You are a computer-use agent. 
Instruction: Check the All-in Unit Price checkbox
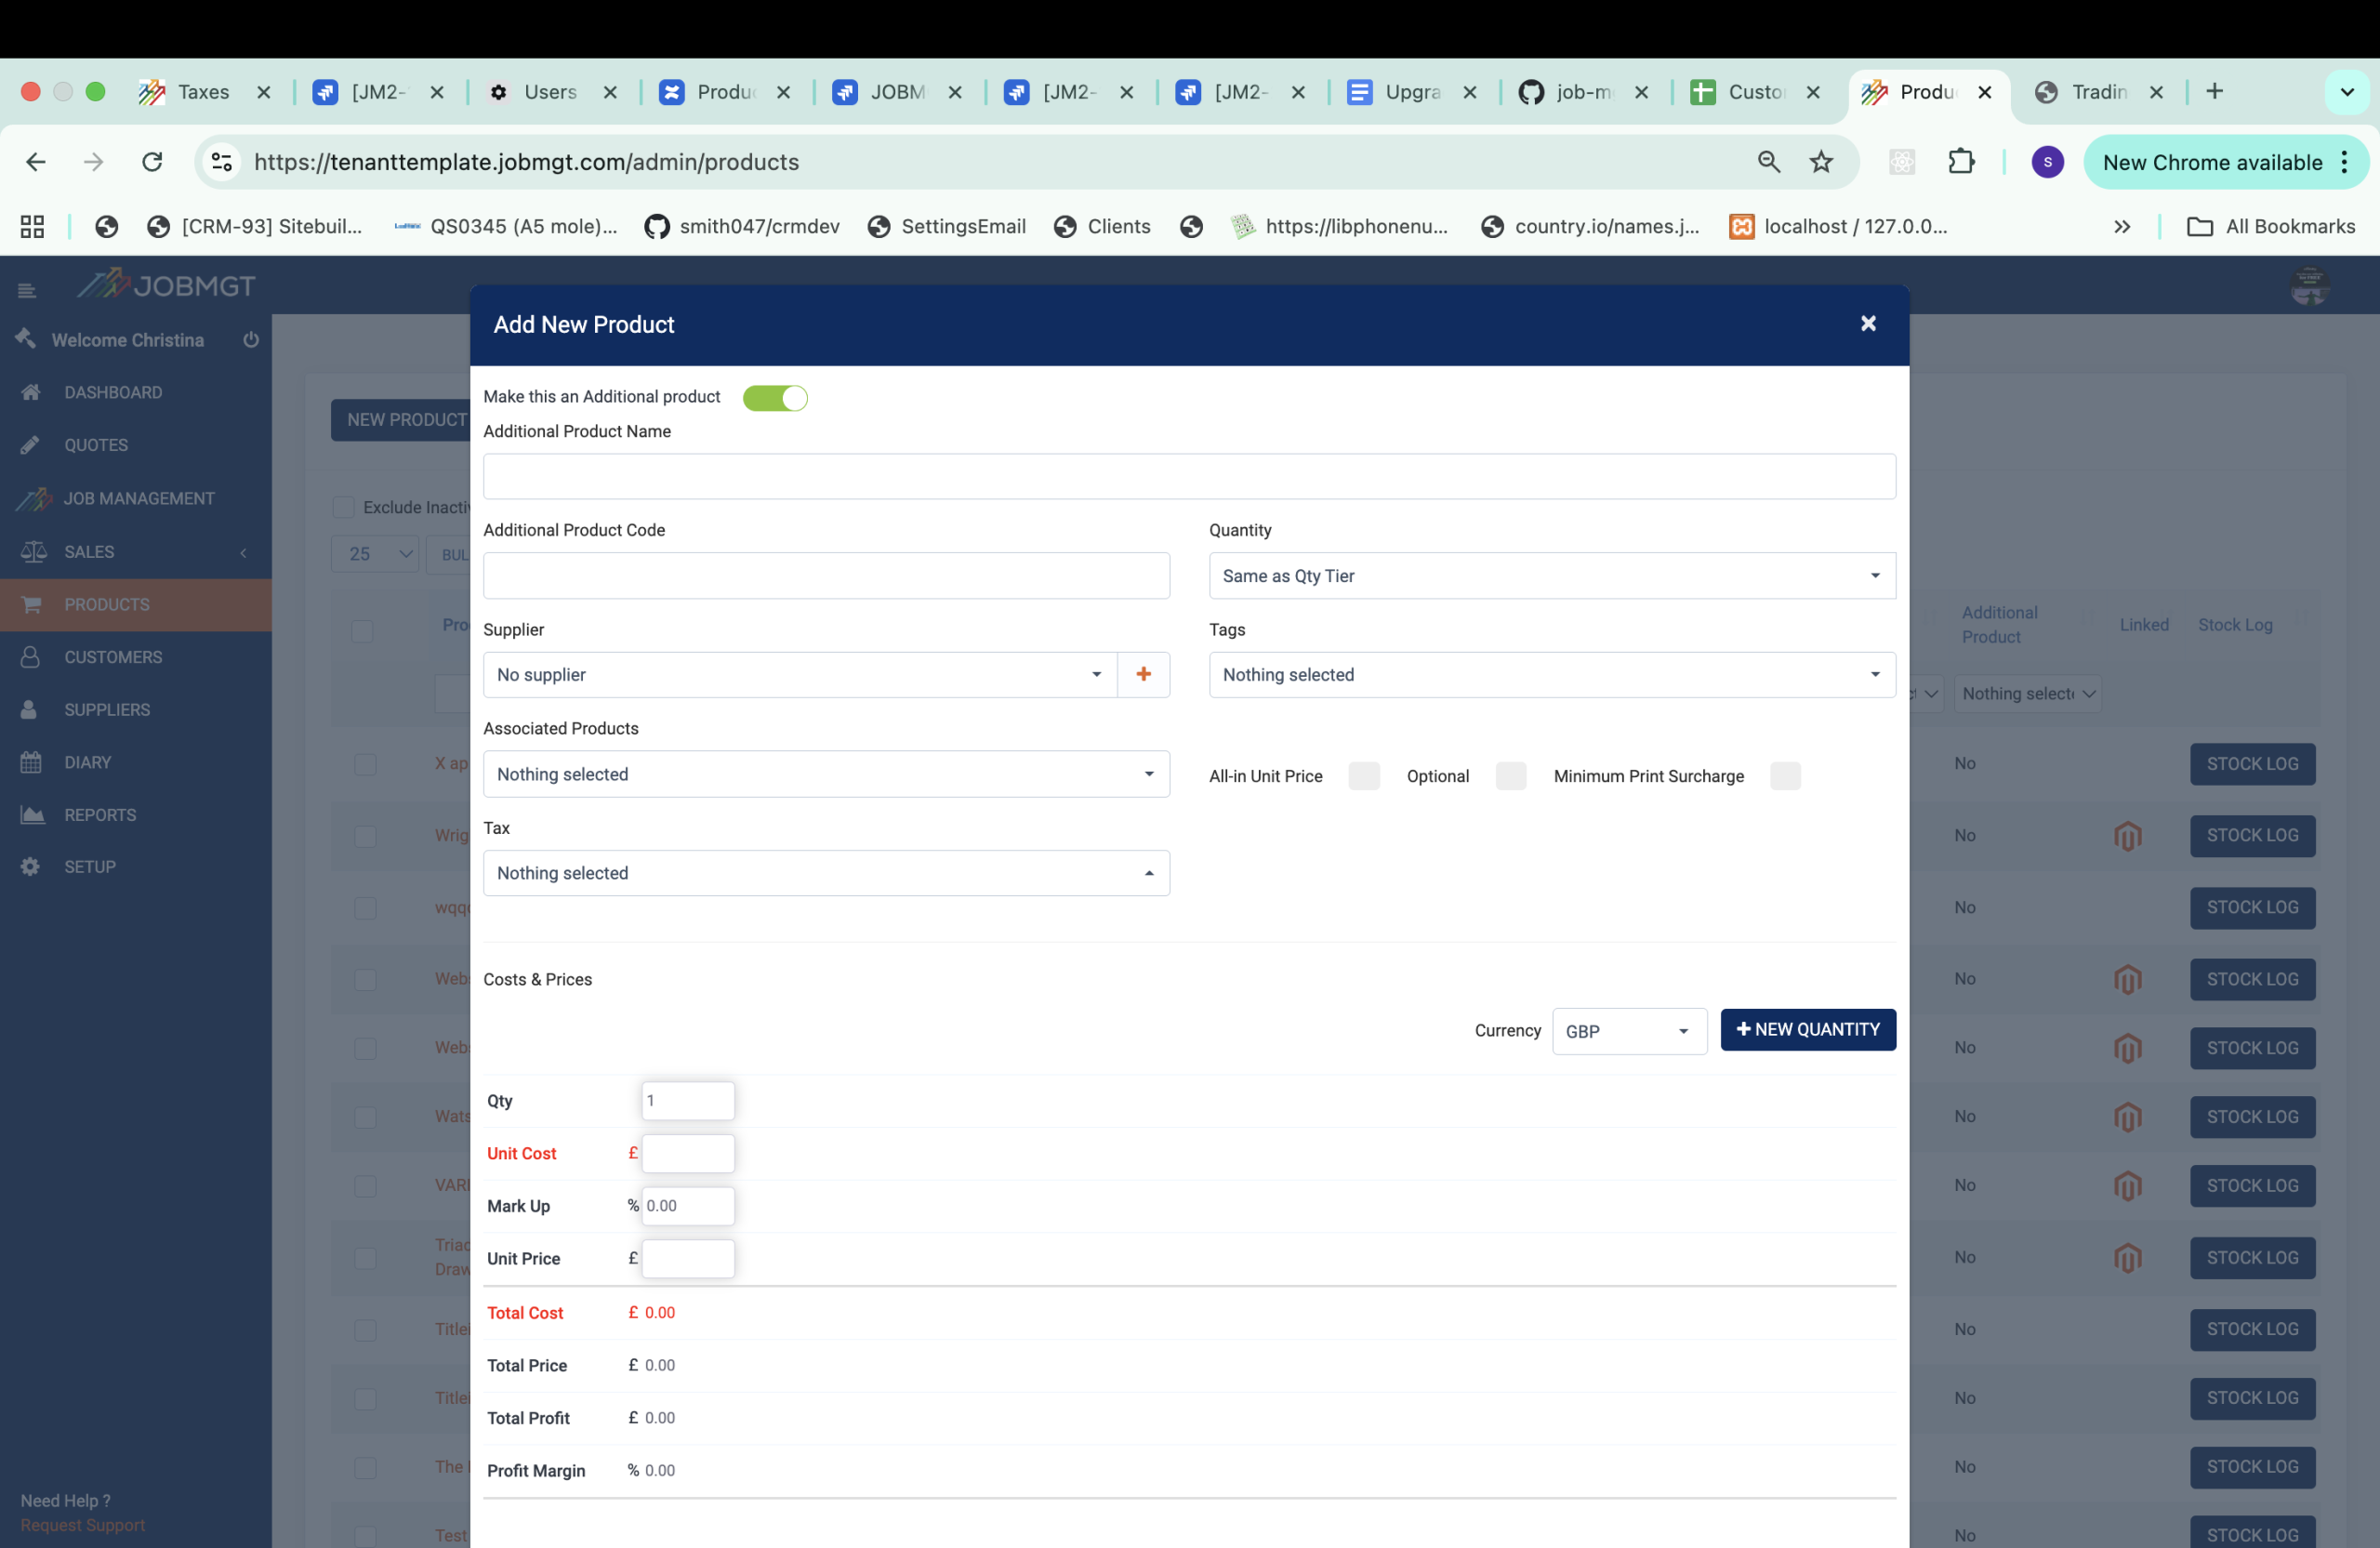click(x=1363, y=776)
